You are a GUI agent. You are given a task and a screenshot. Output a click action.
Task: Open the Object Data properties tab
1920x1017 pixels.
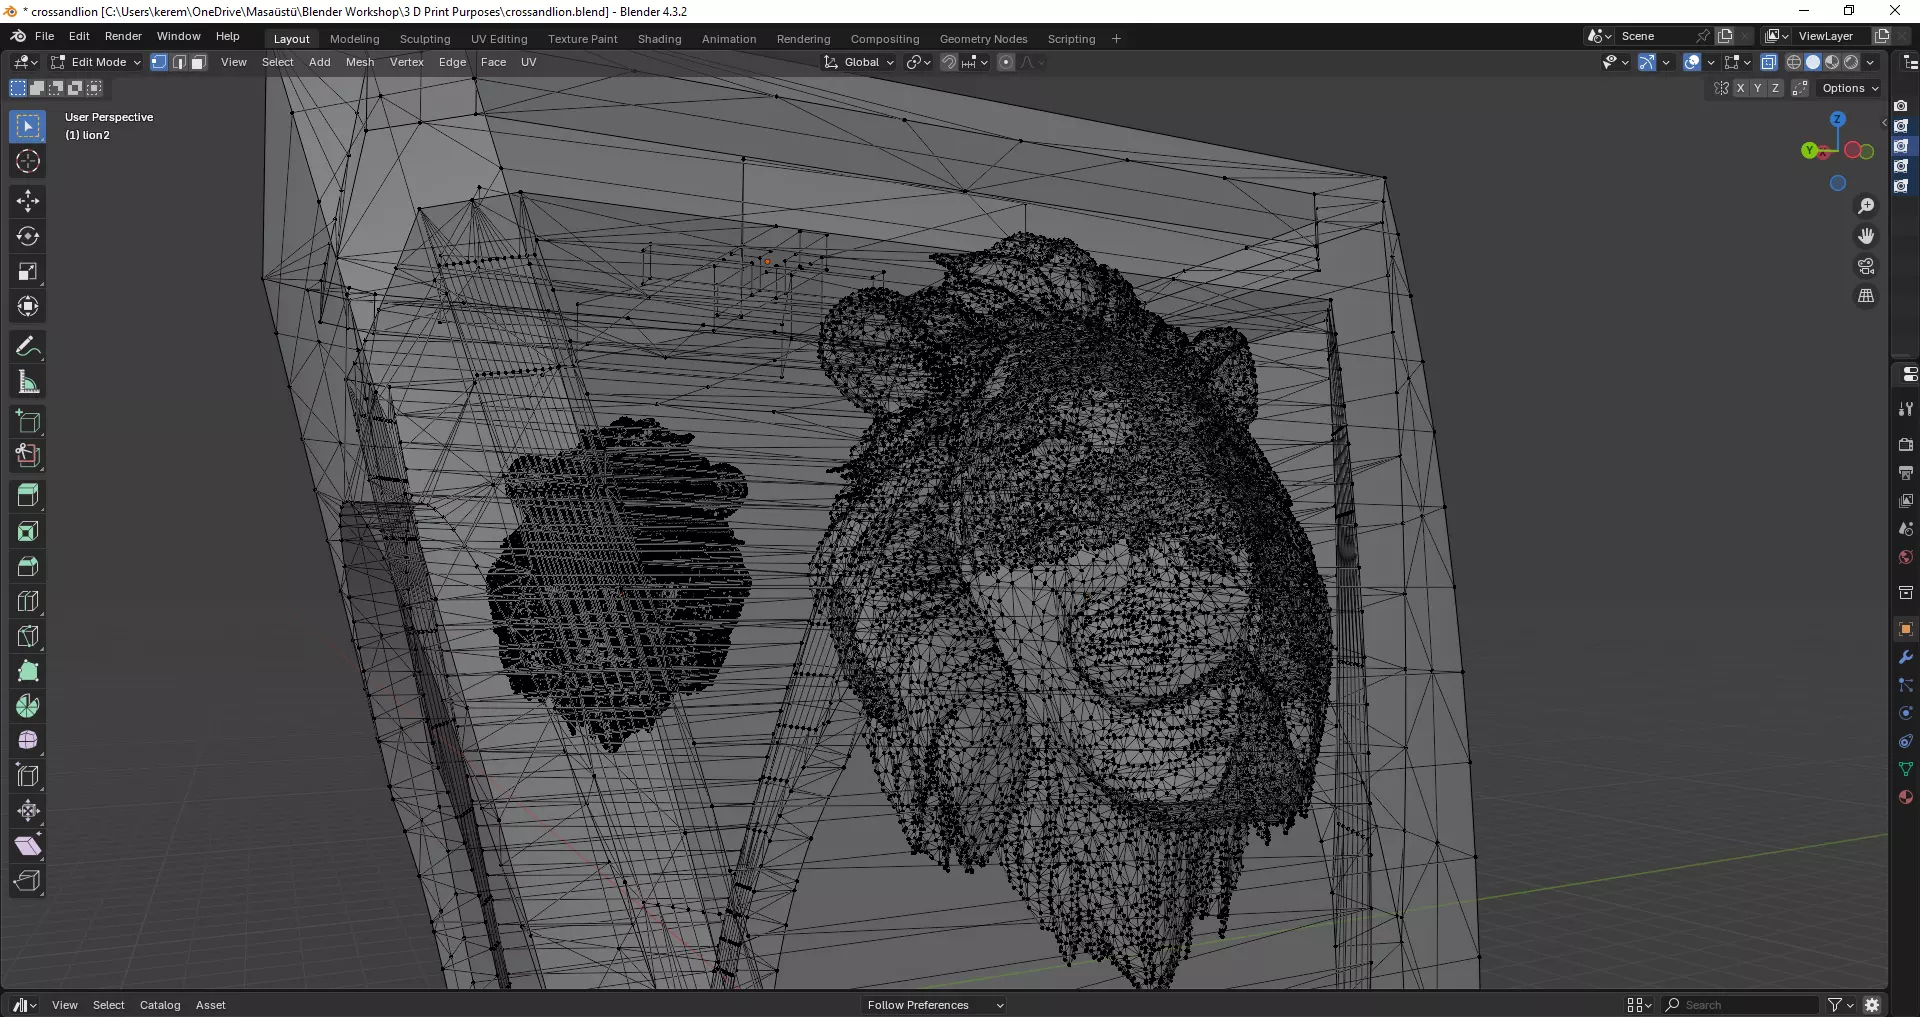(1905, 769)
